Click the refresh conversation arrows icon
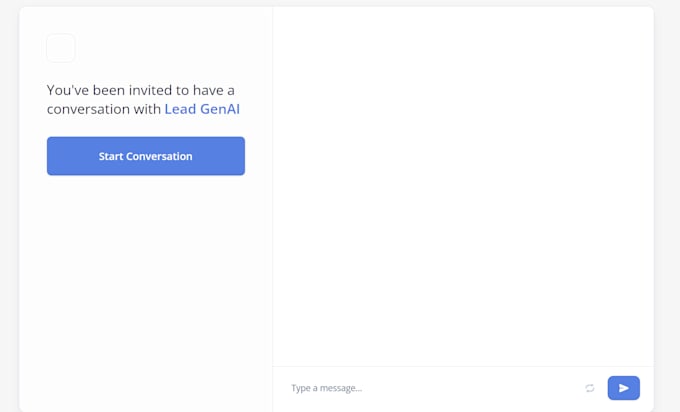680x412 pixels. (590, 388)
